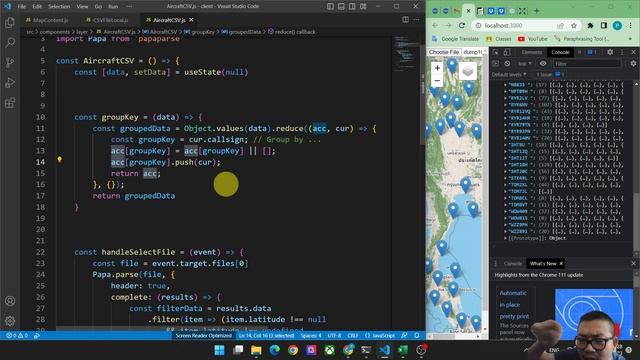640x360 pixels.
Task: Expand the [[Prototype]]: Object entry in the console
Action: click(x=535, y=238)
